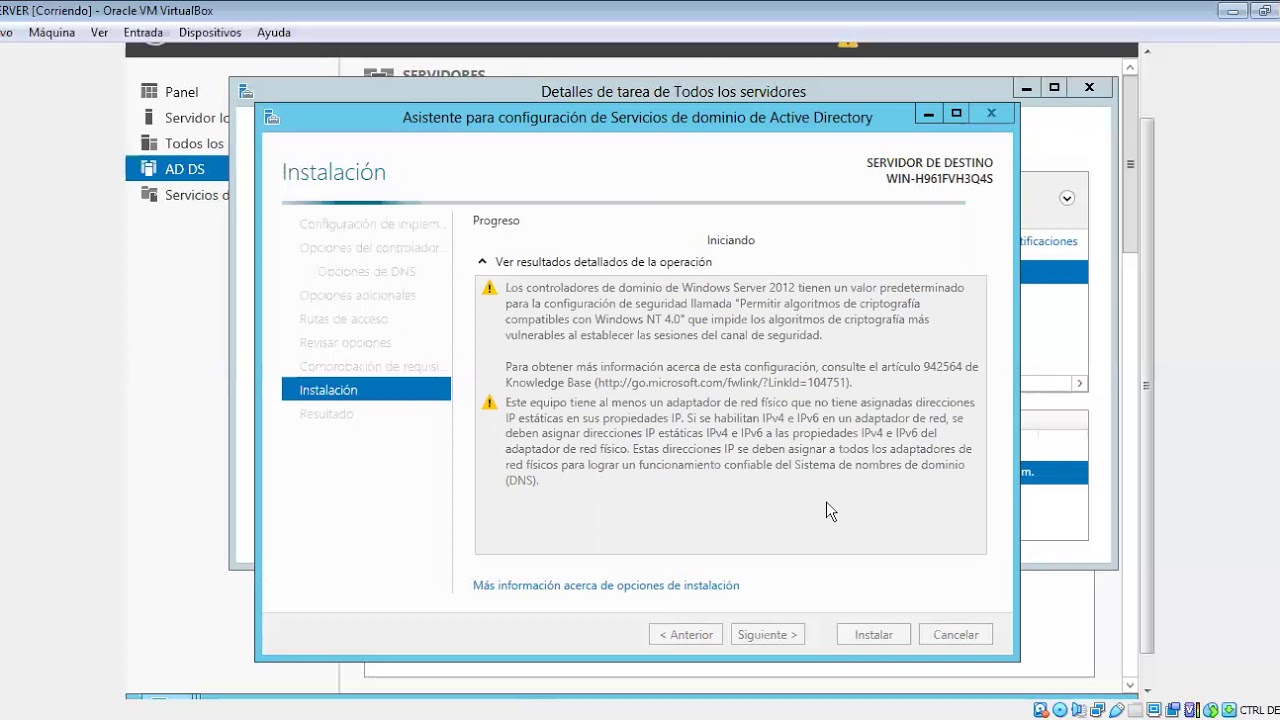Viewport: 1280px width, 720px height.
Task: Click the network adapters status icon
Action: (1098, 710)
